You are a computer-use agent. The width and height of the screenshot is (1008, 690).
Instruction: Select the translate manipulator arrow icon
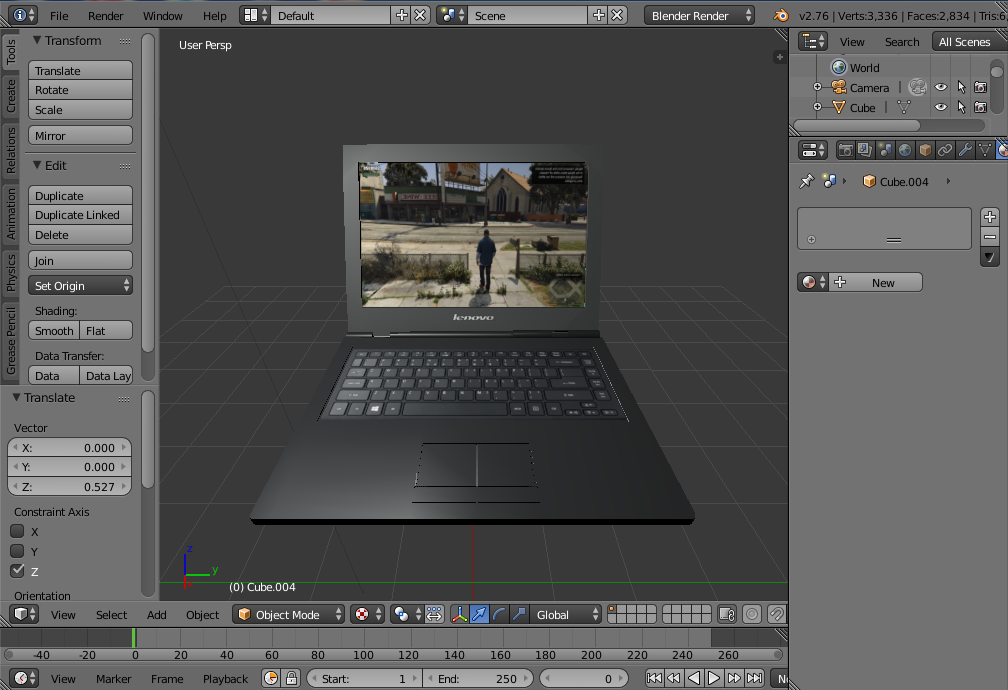pos(480,614)
